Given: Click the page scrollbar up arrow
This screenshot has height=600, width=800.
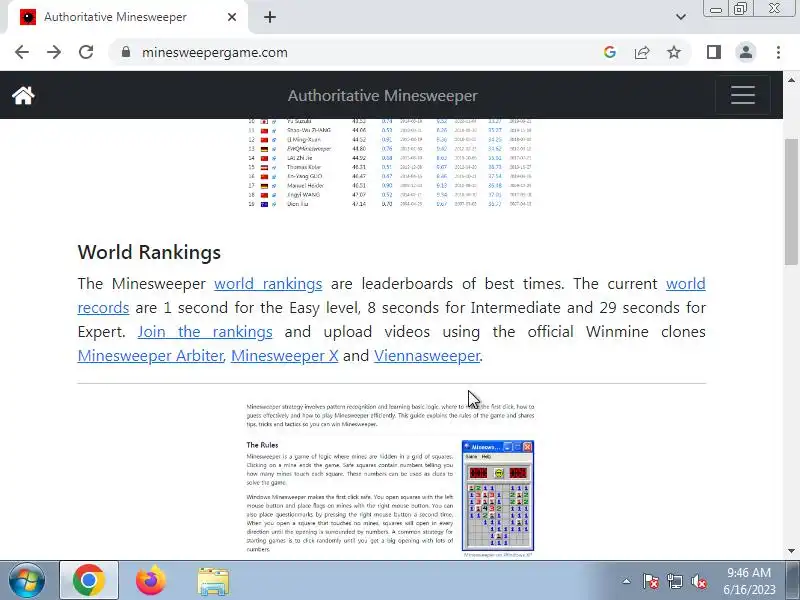Looking at the screenshot, I should click(791, 80).
